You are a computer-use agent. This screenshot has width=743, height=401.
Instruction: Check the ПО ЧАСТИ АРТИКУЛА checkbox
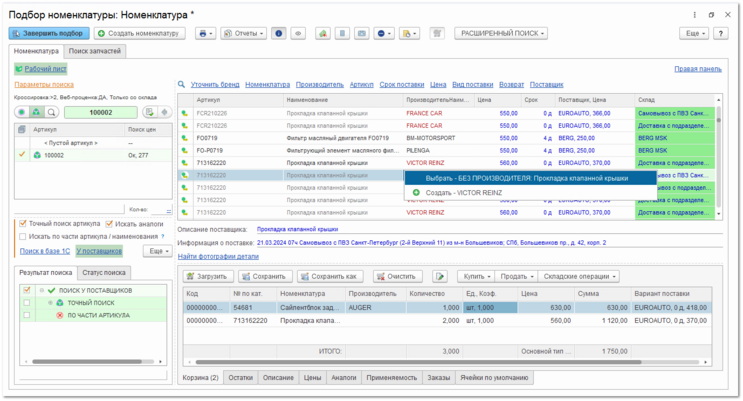[x=27, y=315]
